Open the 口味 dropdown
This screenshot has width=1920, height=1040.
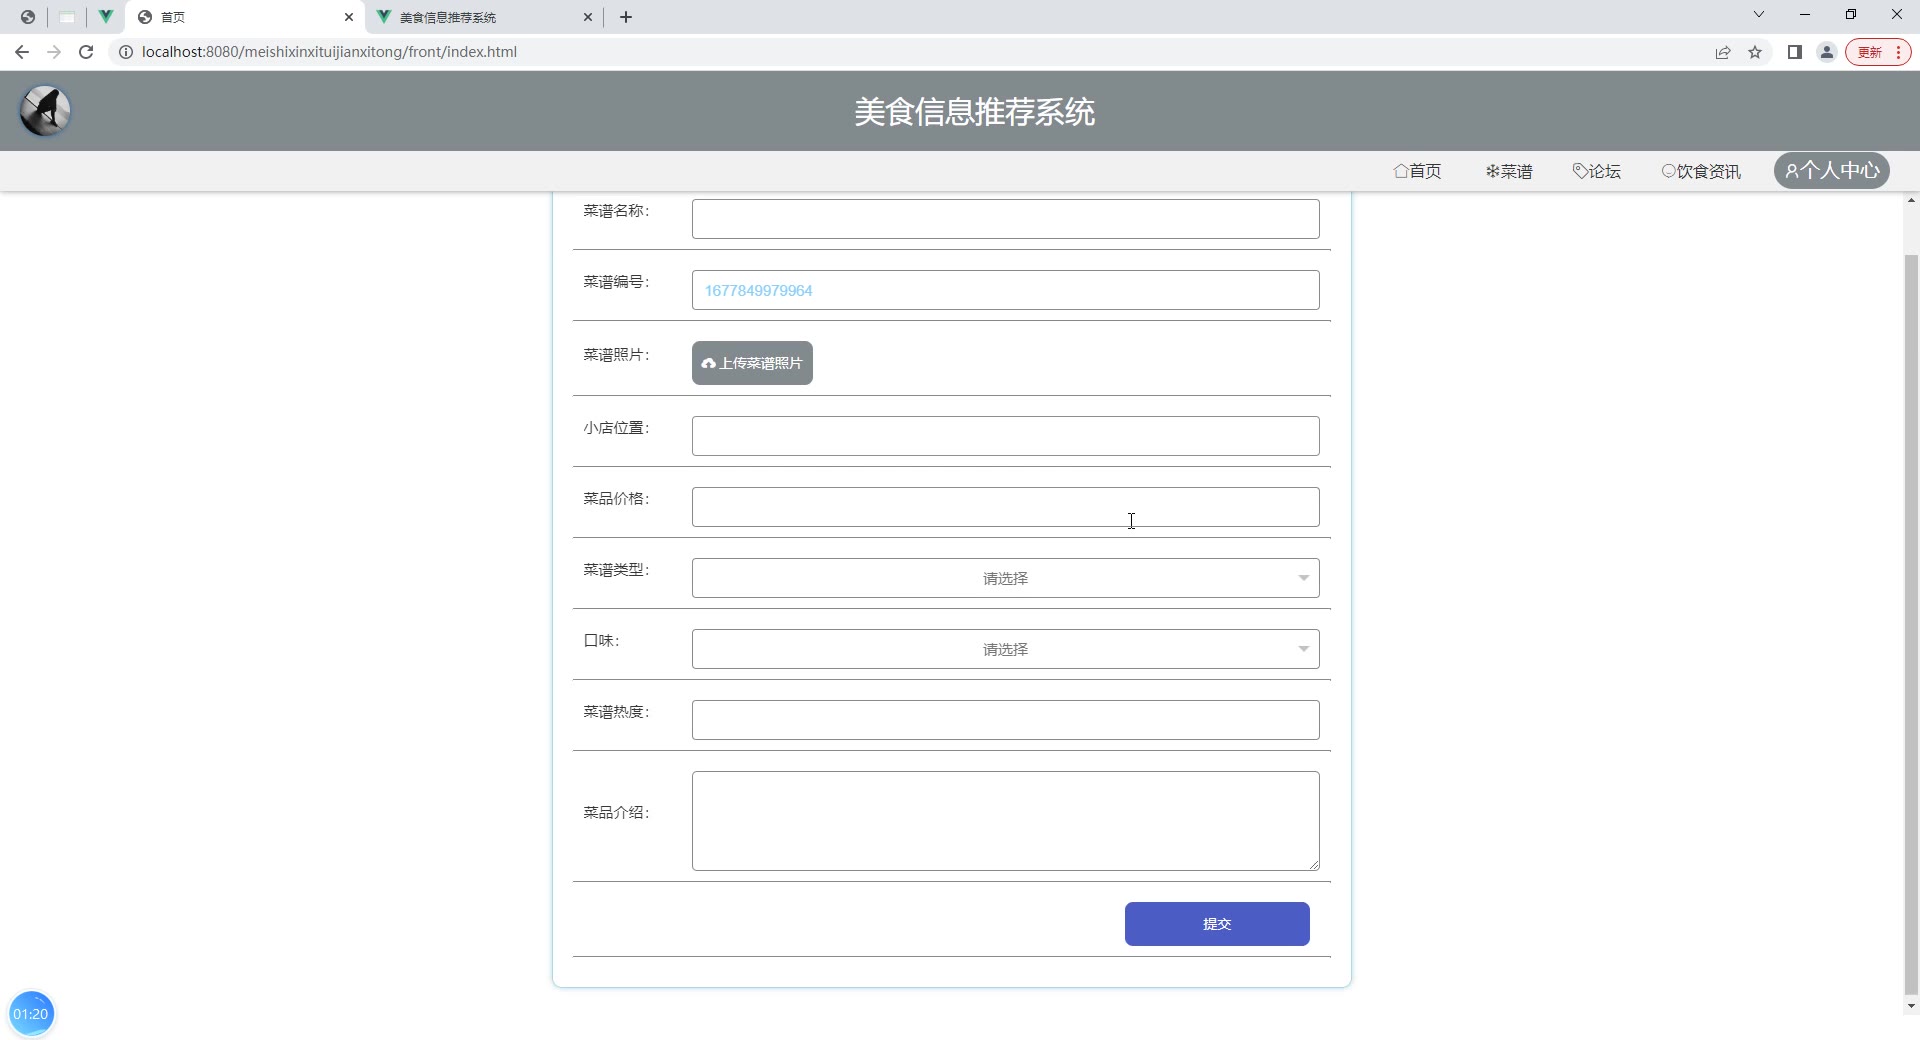pos(1005,649)
